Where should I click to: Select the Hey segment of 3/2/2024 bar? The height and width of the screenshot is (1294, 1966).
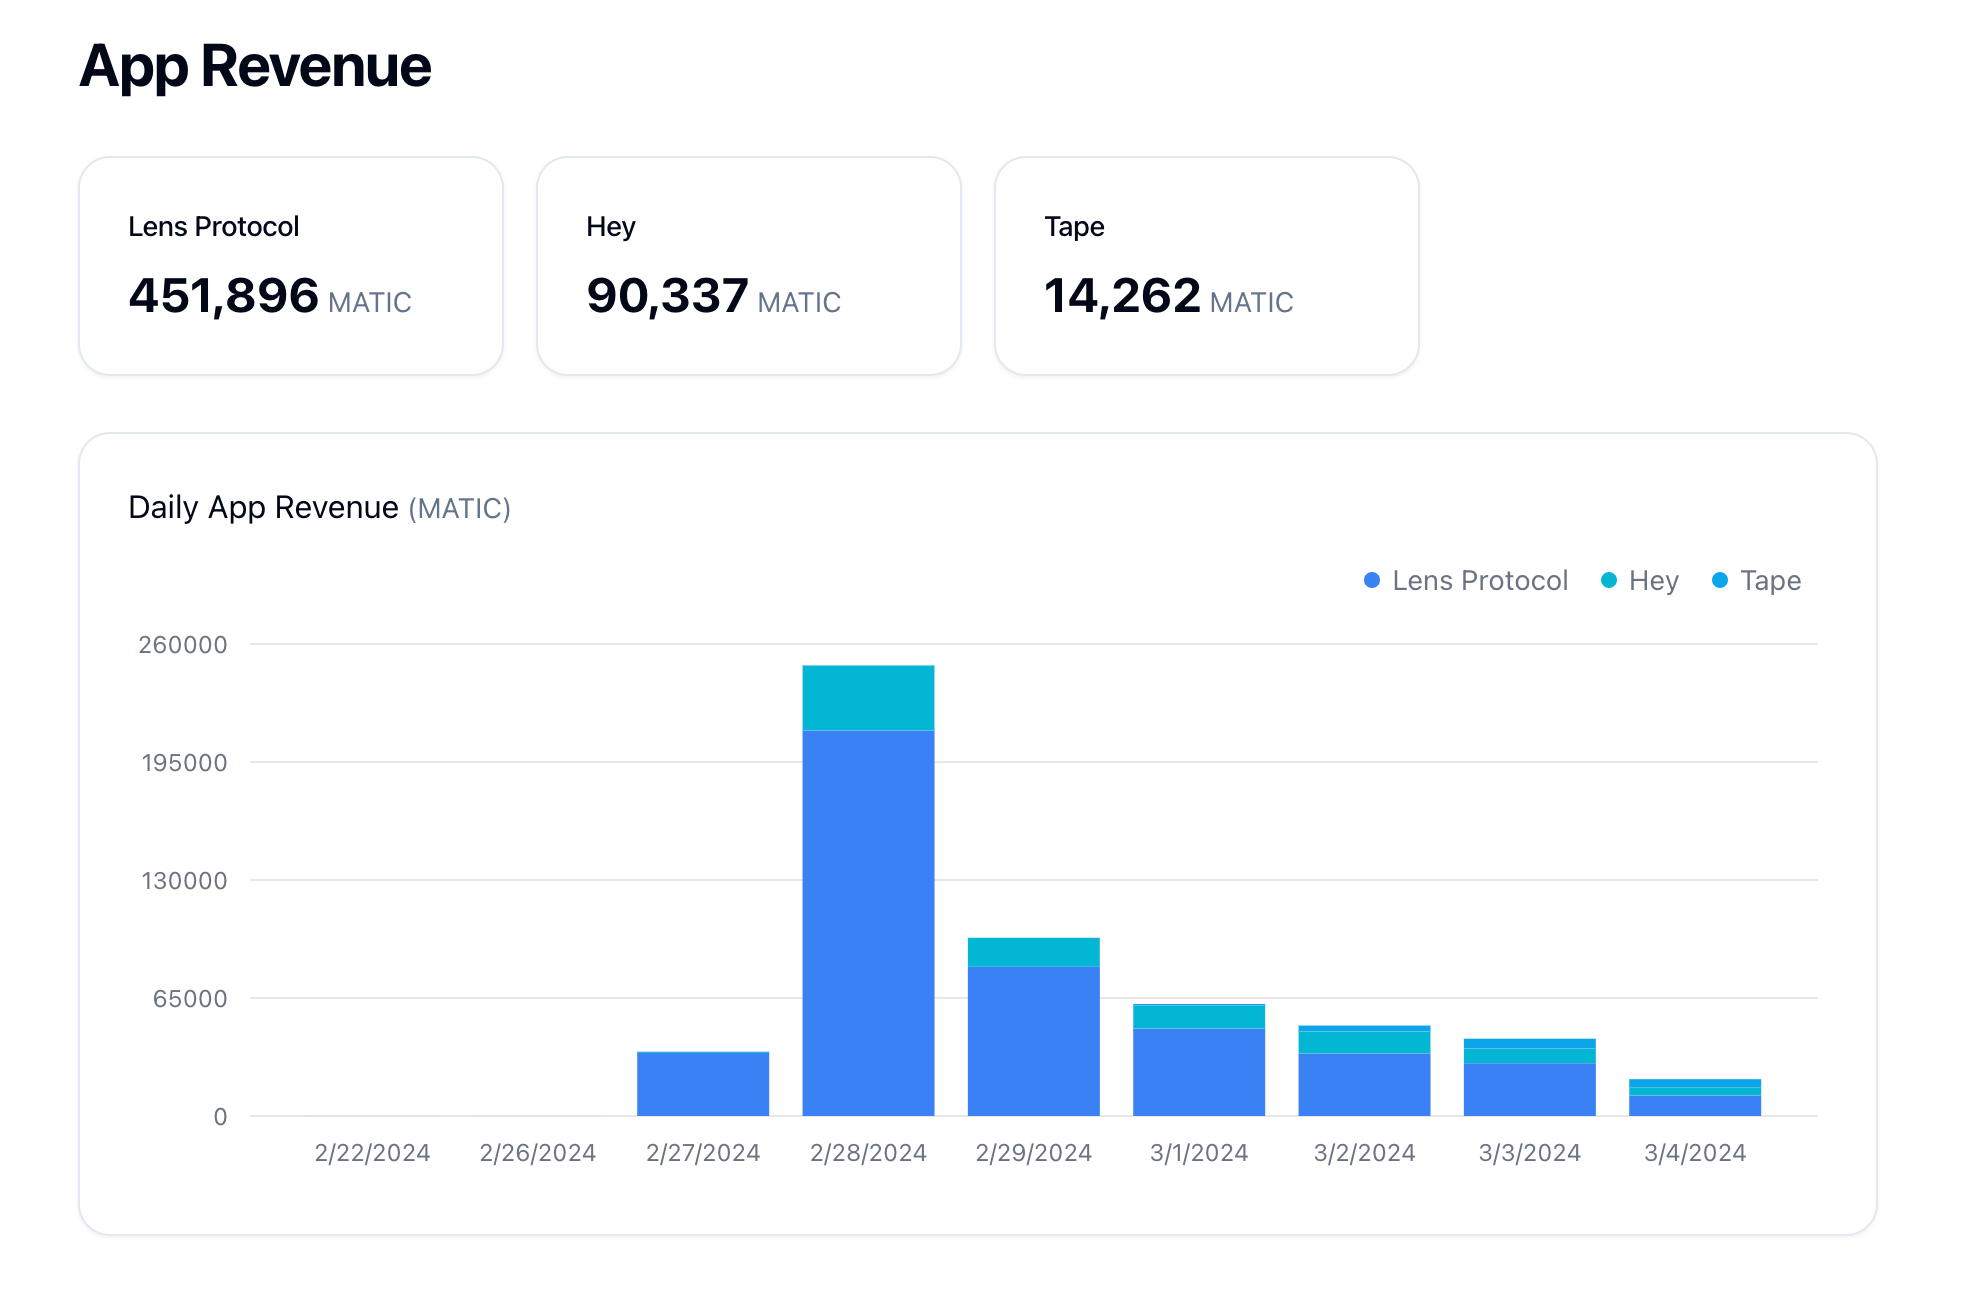pos(1364,1043)
